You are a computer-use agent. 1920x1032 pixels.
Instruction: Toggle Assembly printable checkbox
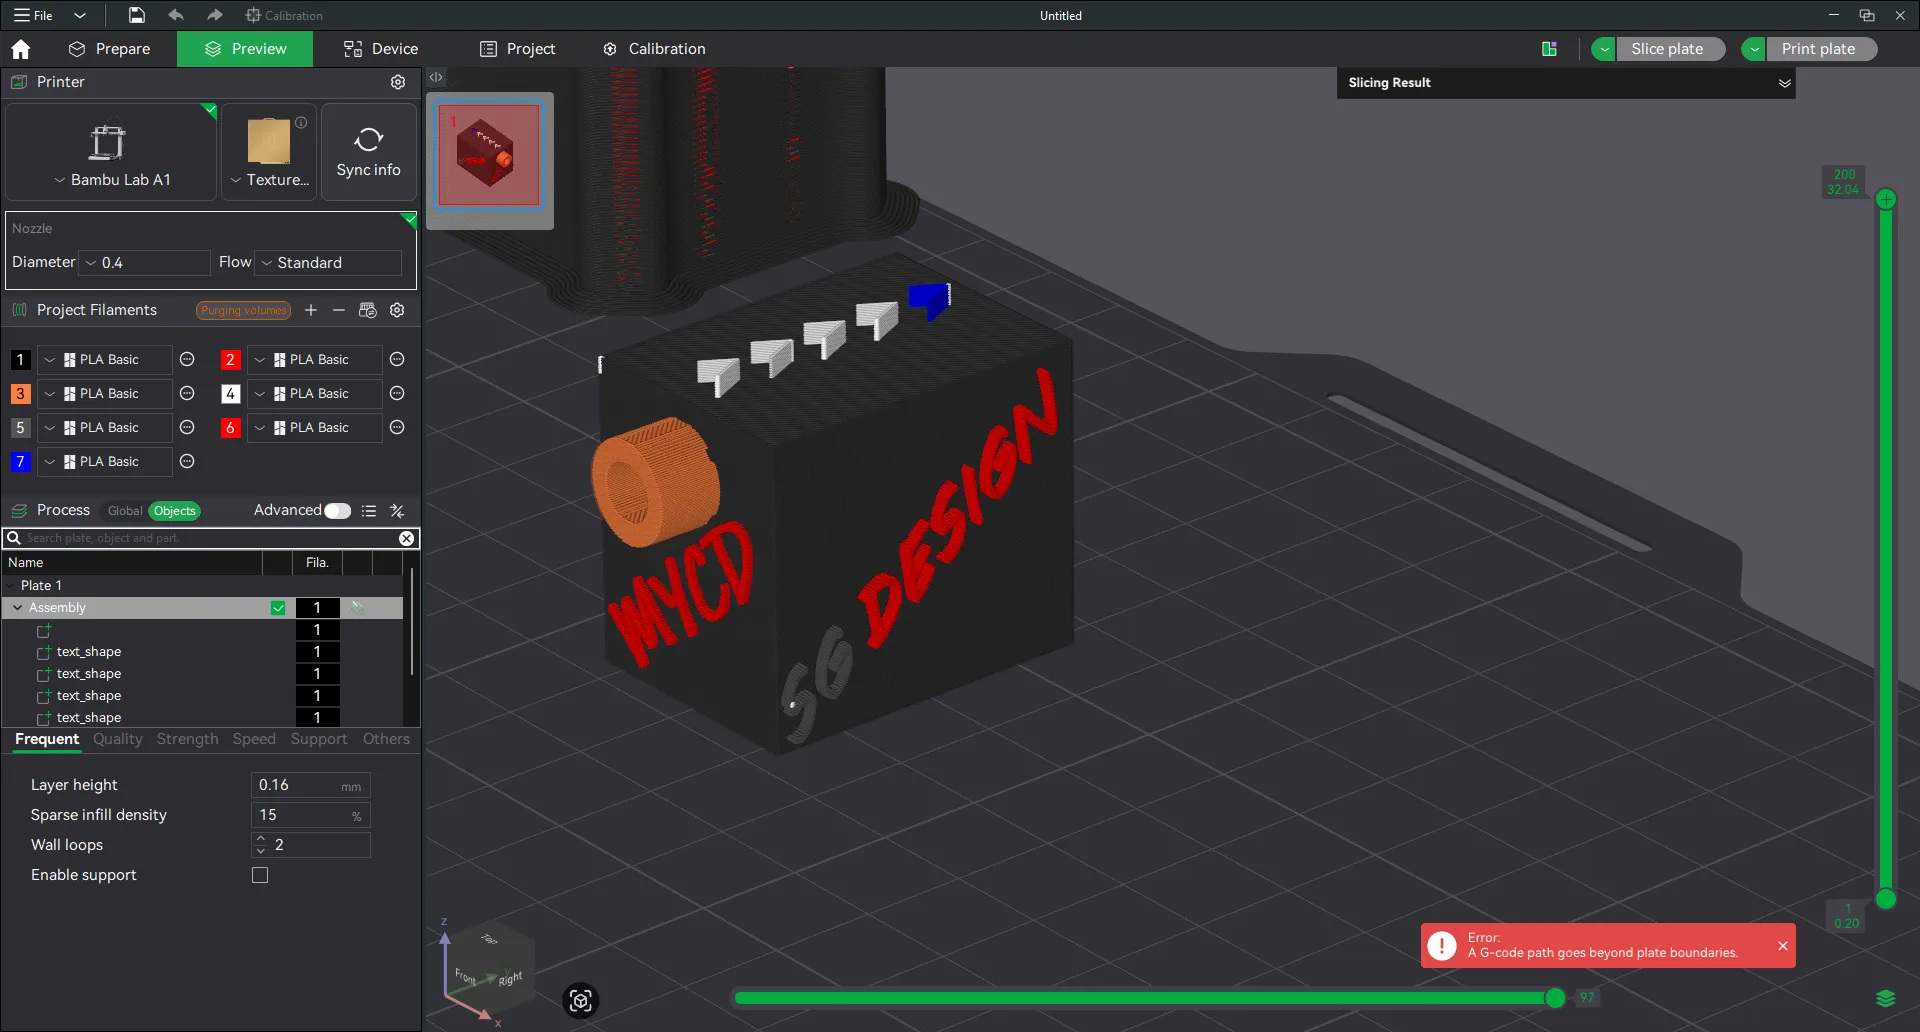coord(278,608)
